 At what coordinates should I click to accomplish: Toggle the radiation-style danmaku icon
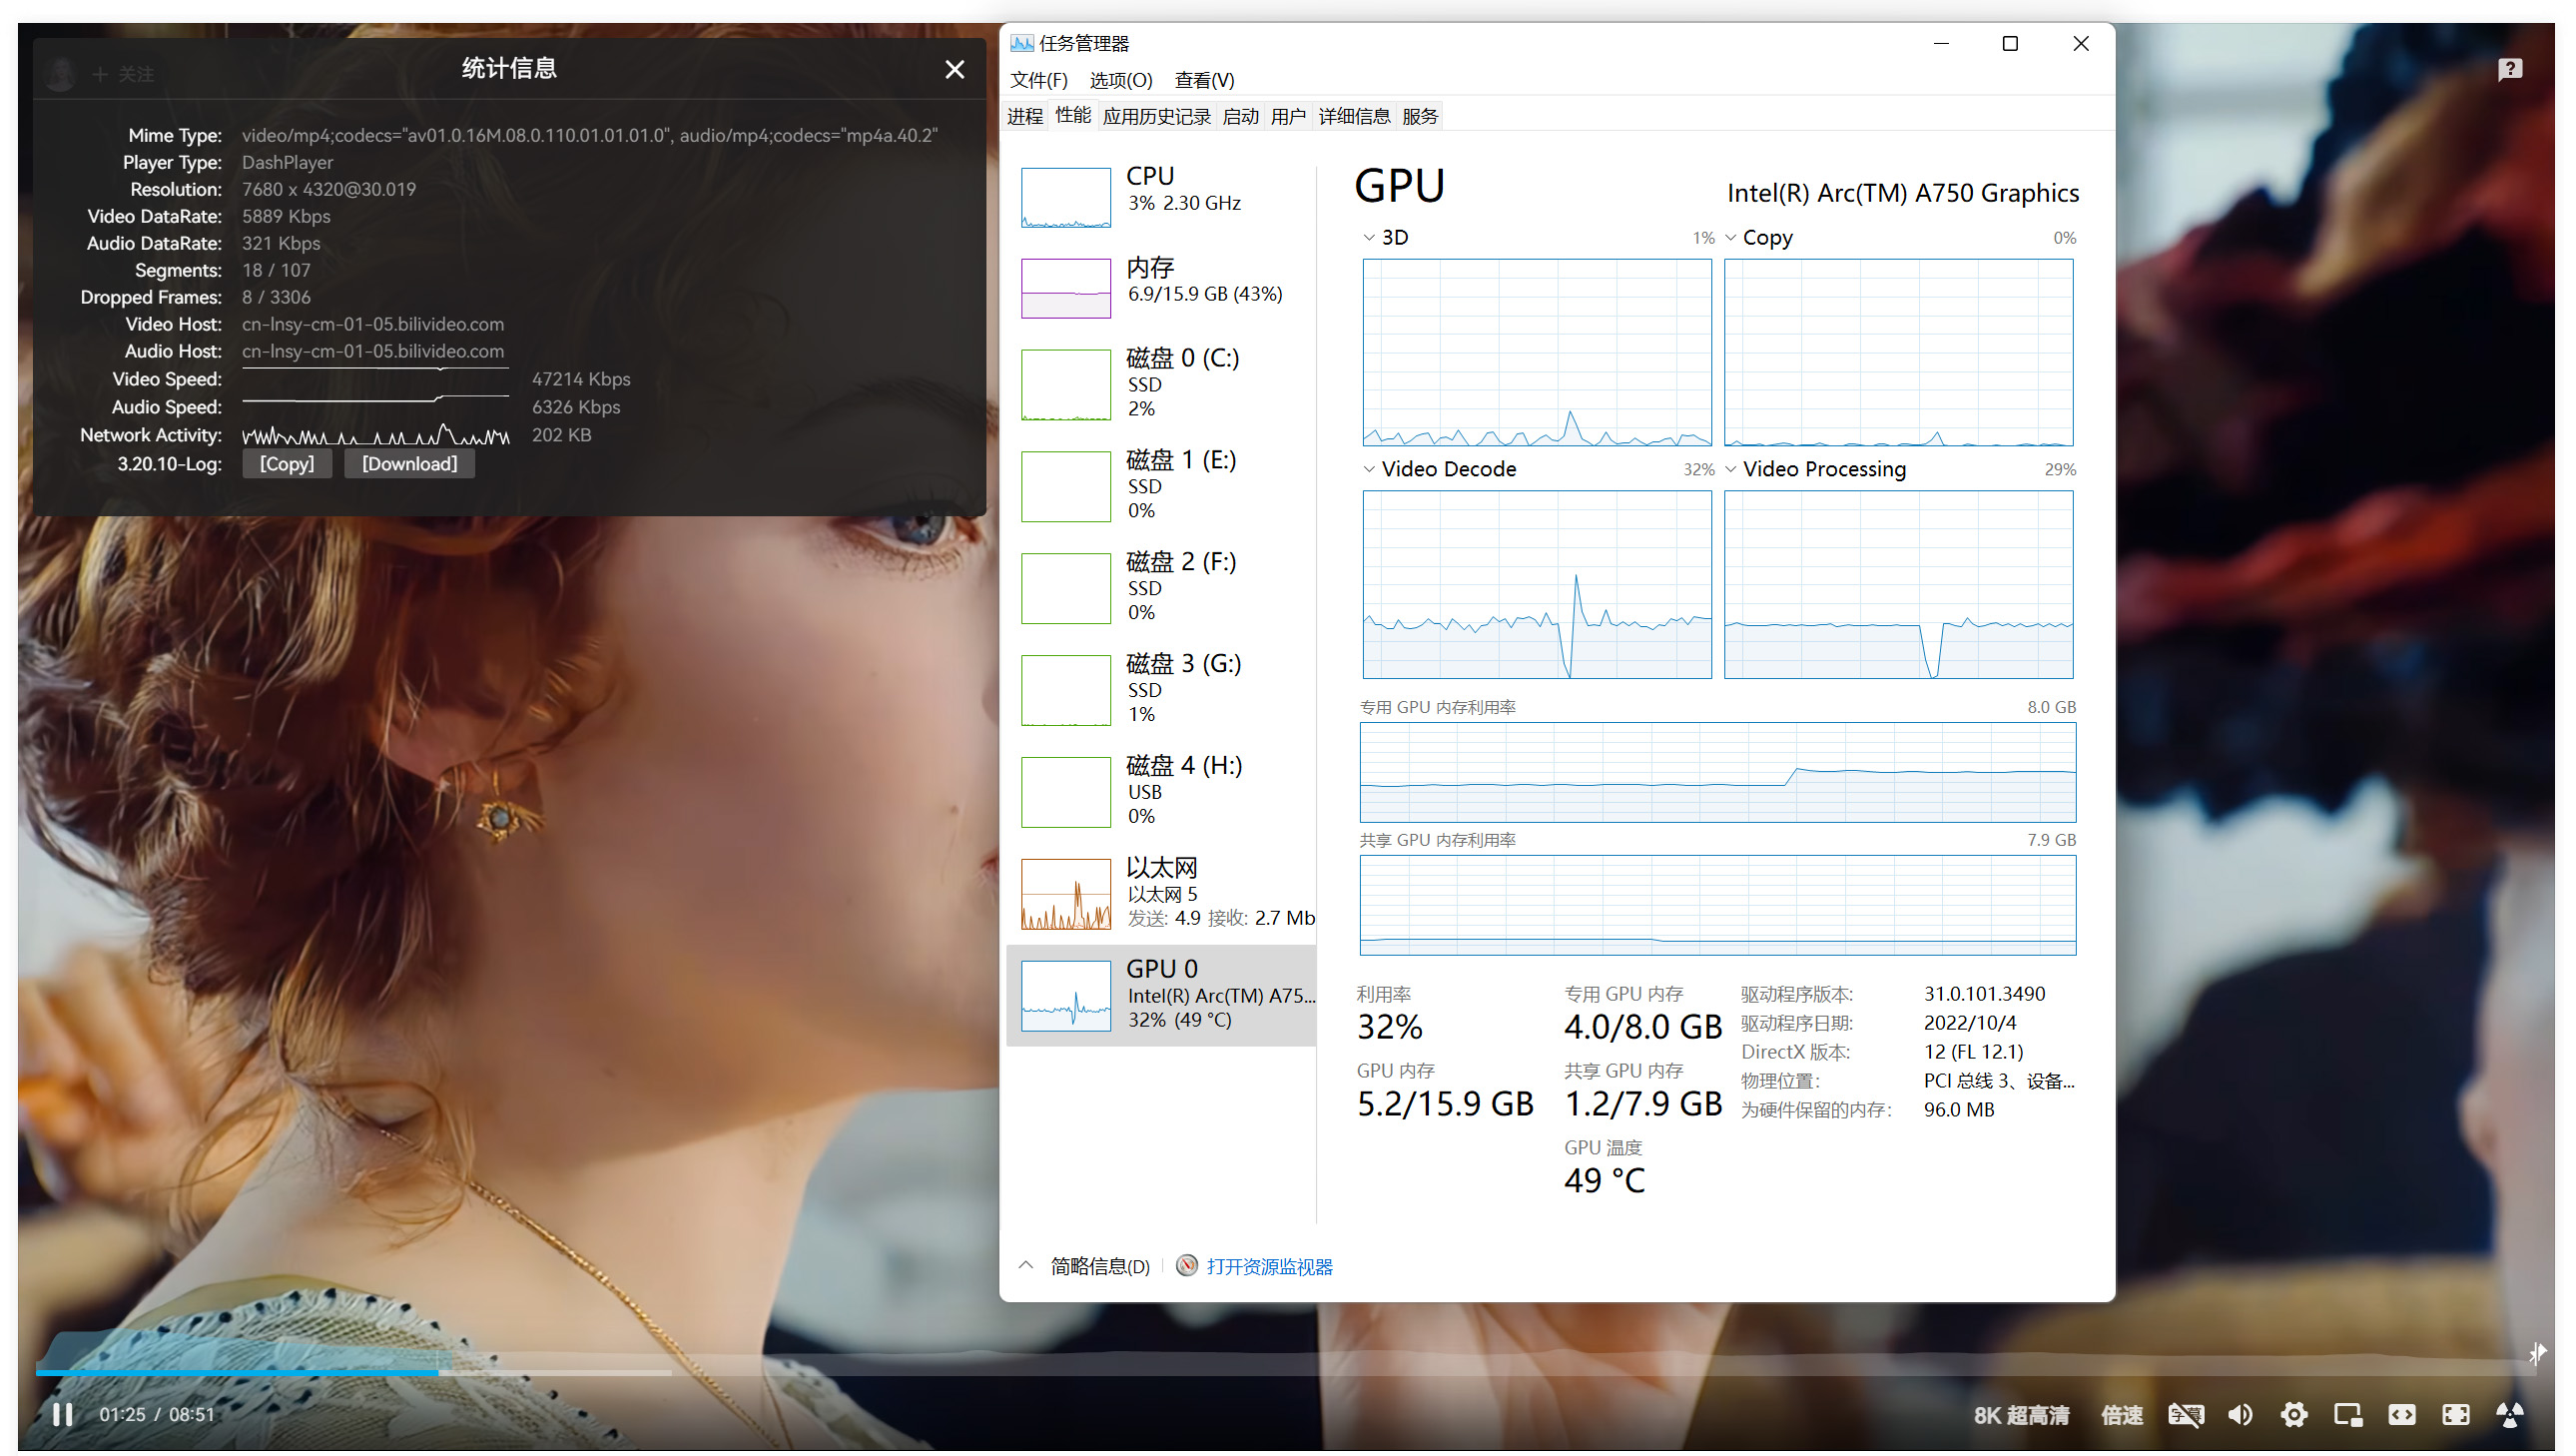click(2511, 1414)
